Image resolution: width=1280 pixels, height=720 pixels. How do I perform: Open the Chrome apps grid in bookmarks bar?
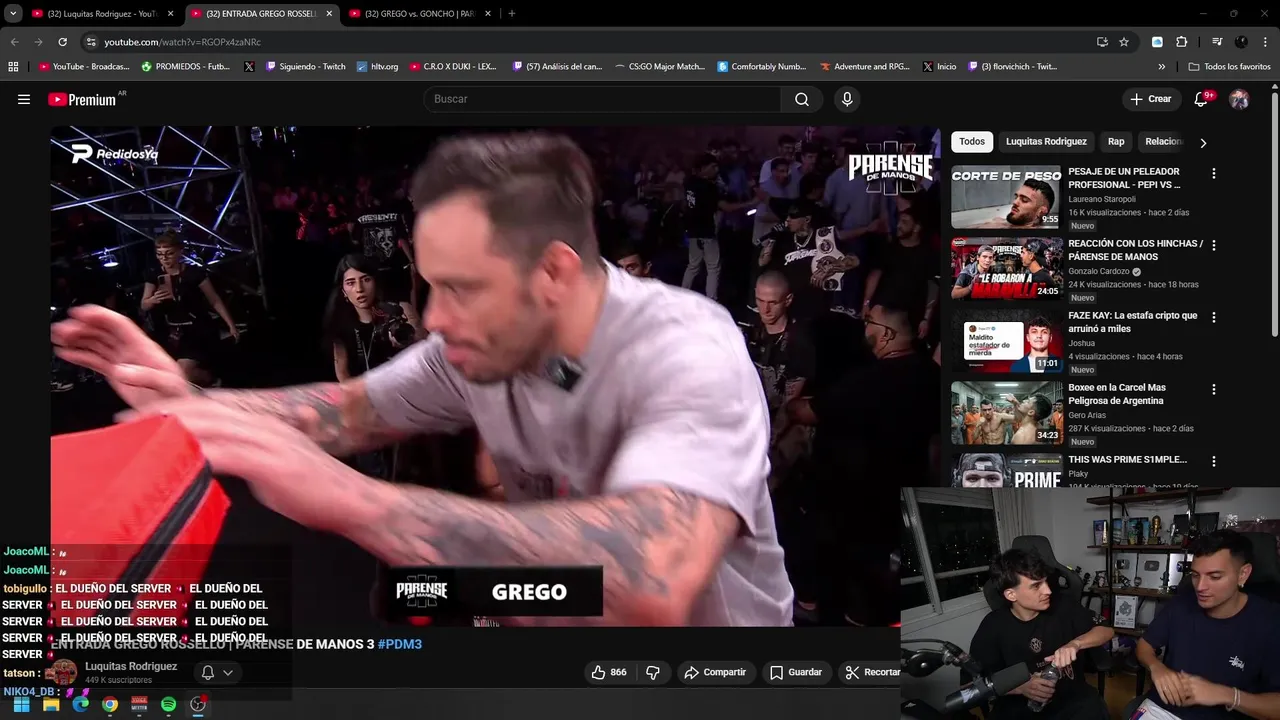coord(13,66)
